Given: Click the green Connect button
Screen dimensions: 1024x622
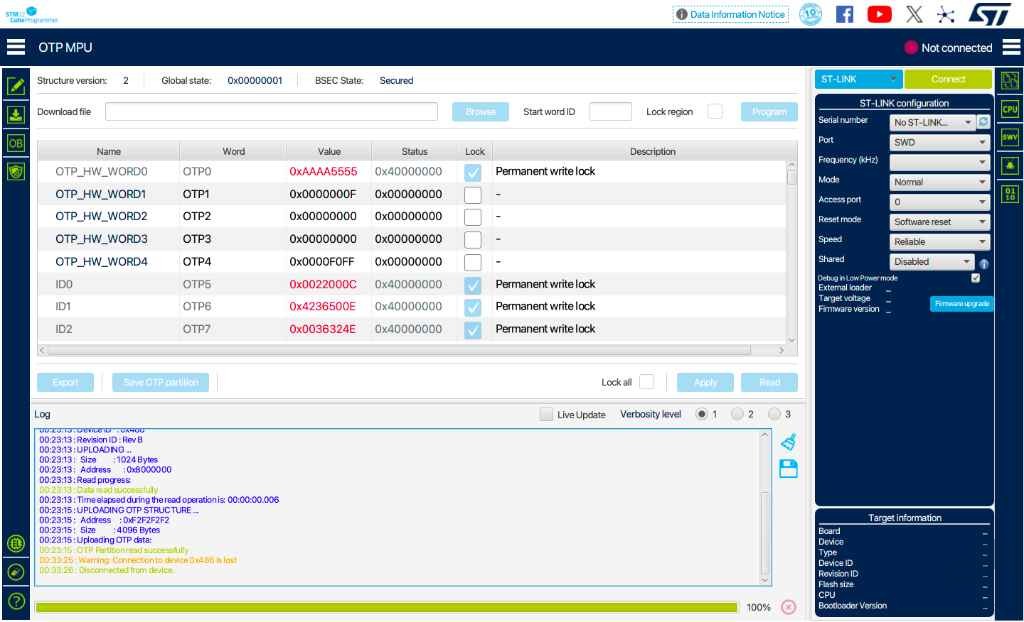Looking at the screenshot, I should 948,79.
